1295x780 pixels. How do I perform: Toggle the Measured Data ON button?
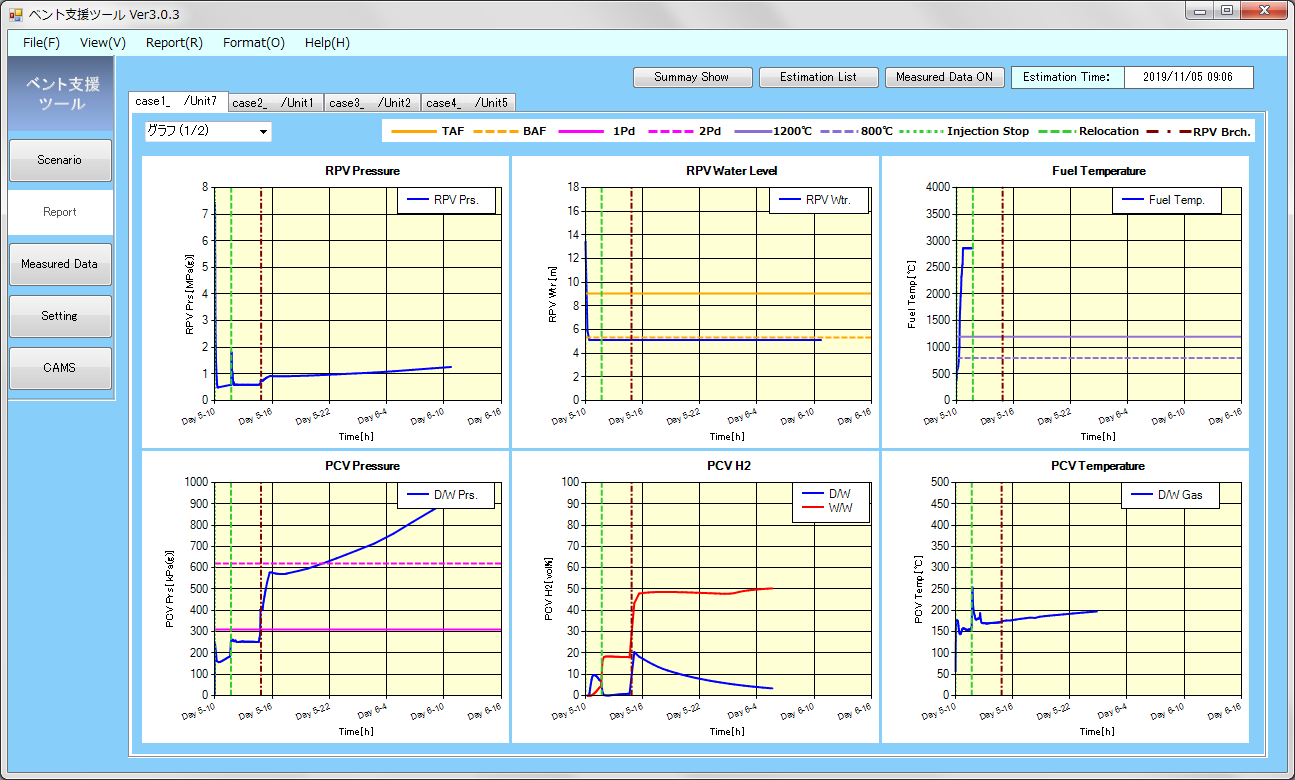click(944, 77)
